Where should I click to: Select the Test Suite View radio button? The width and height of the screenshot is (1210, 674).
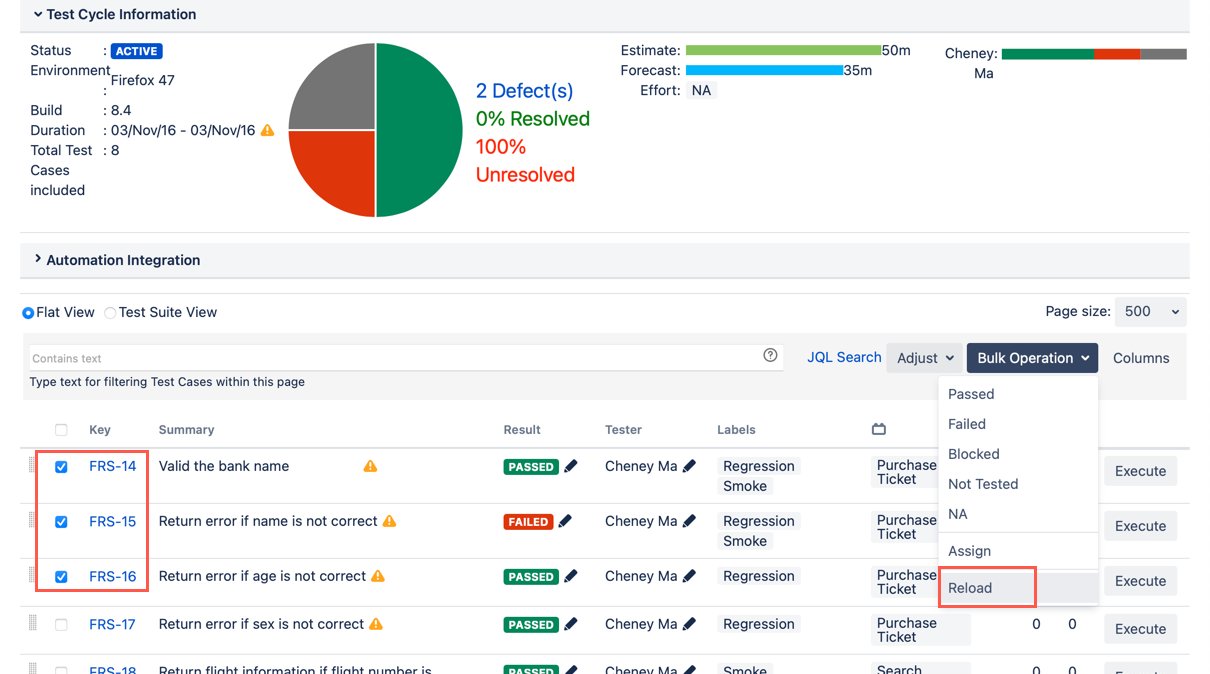pos(110,313)
